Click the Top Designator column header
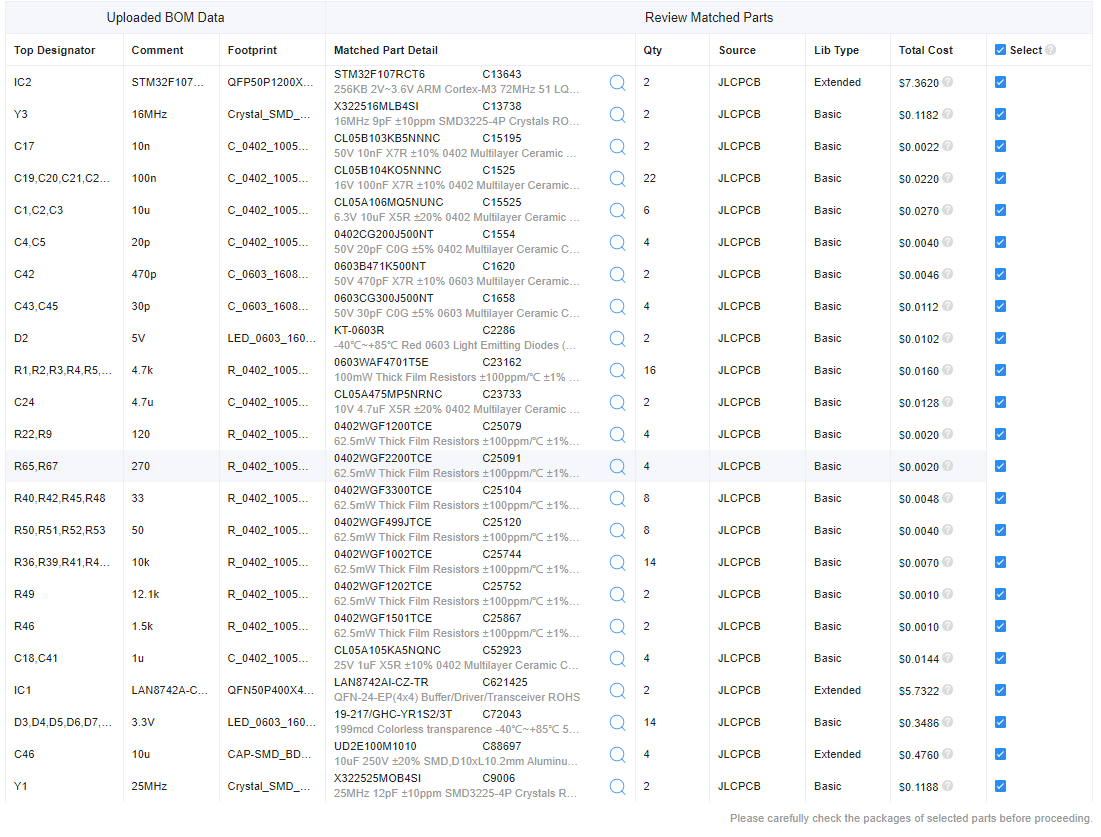Image resolution: width=1101 pixels, height=837 pixels. [x=55, y=51]
